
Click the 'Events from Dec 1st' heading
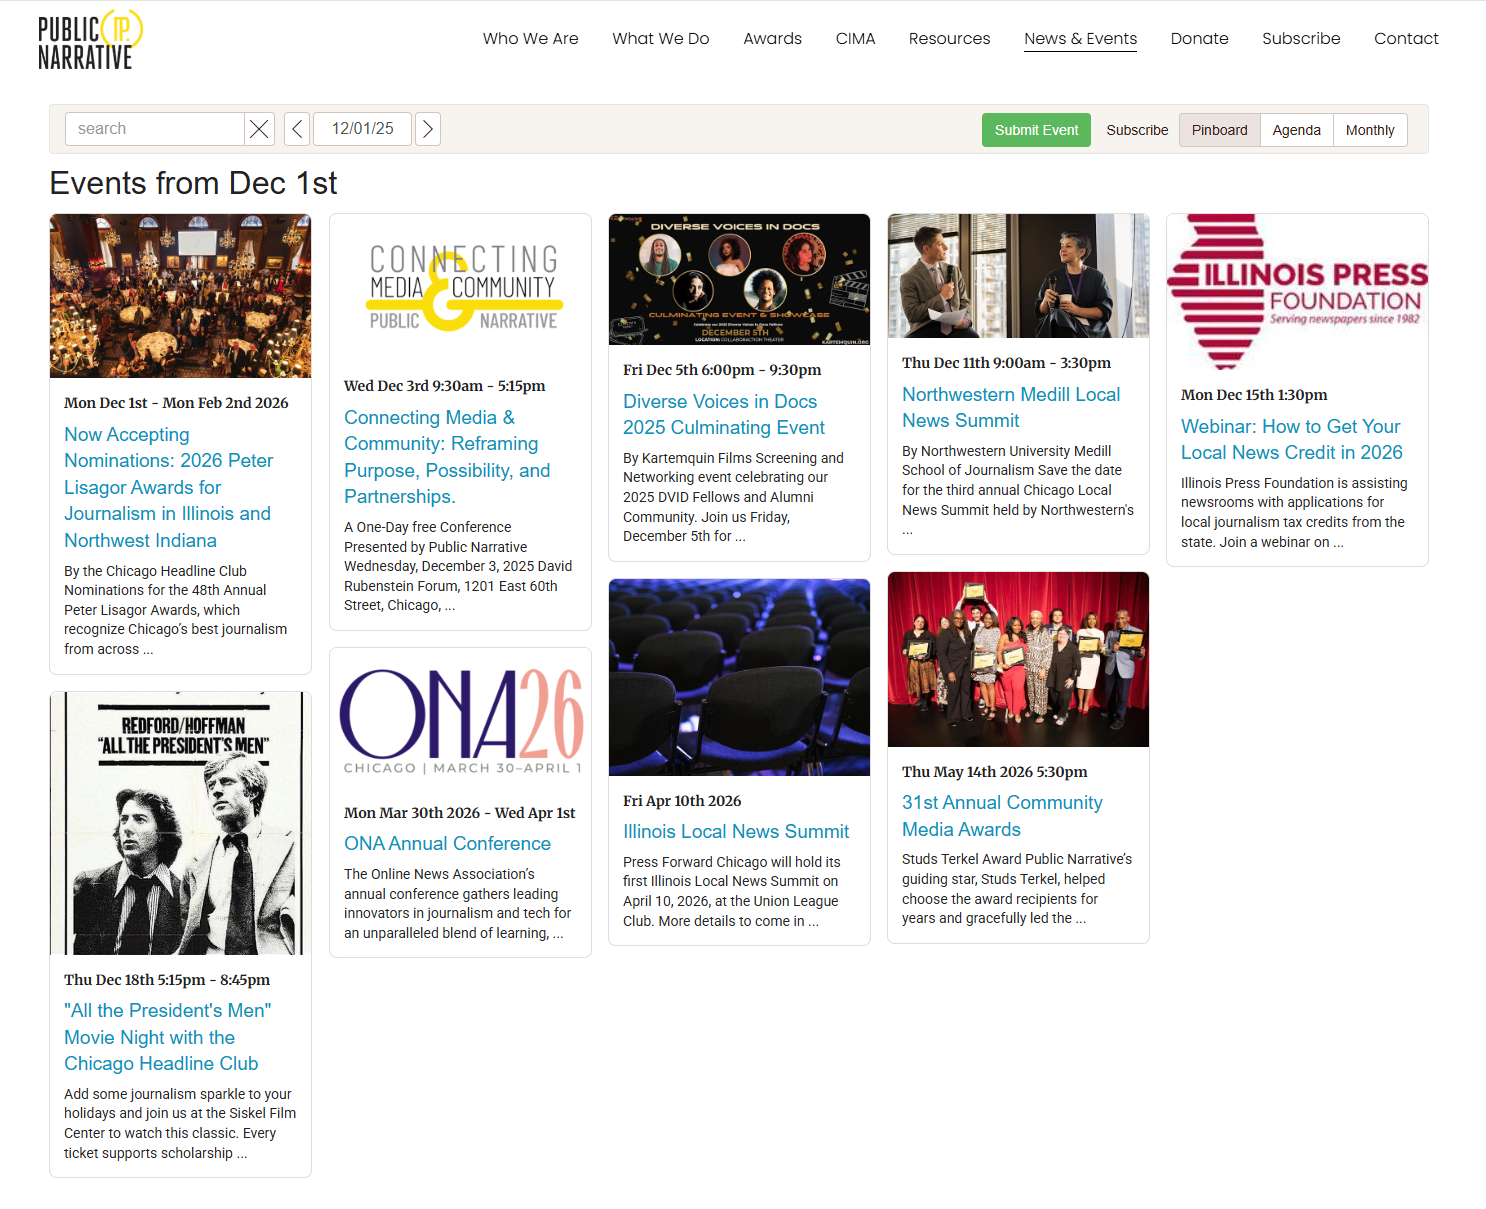click(194, 183)
